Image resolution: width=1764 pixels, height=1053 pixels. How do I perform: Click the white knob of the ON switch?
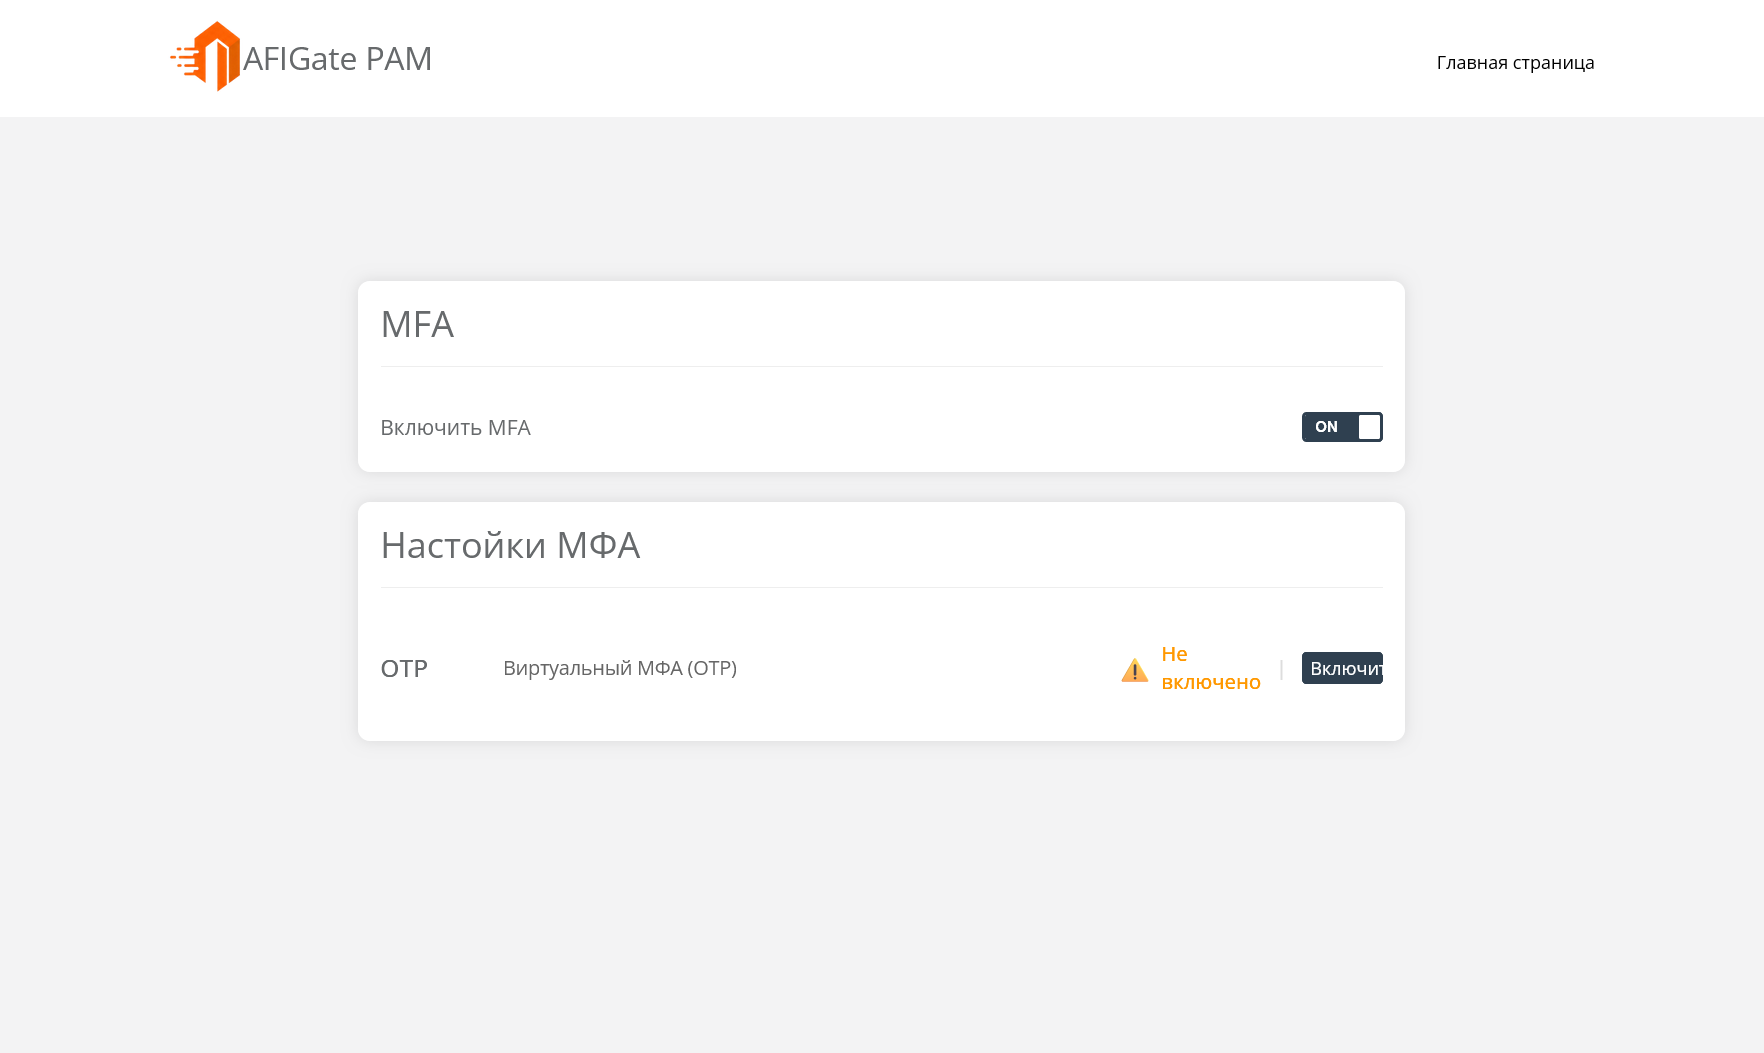(1369, 427)
